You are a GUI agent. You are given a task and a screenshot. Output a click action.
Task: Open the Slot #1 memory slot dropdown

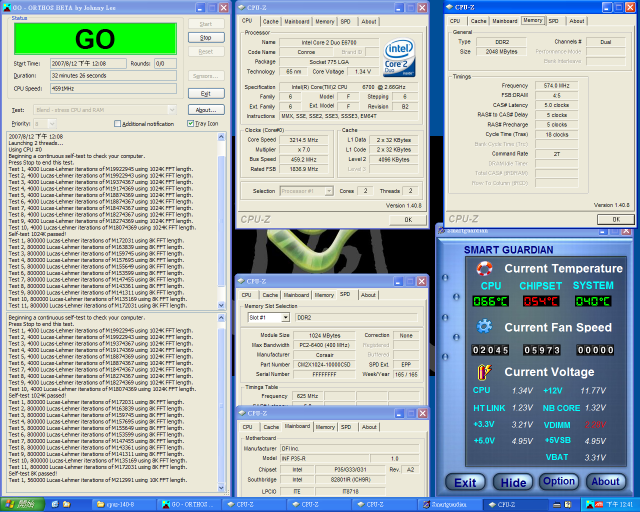[285, 317]
